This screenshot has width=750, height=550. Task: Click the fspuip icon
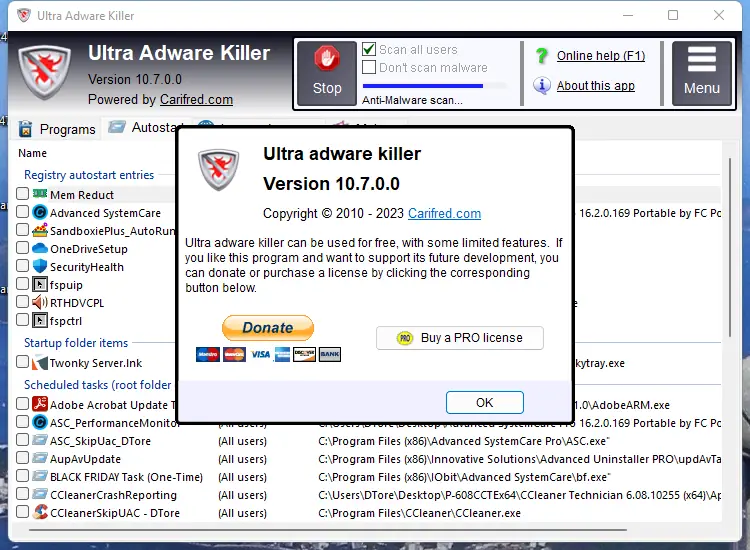(40, 284)
